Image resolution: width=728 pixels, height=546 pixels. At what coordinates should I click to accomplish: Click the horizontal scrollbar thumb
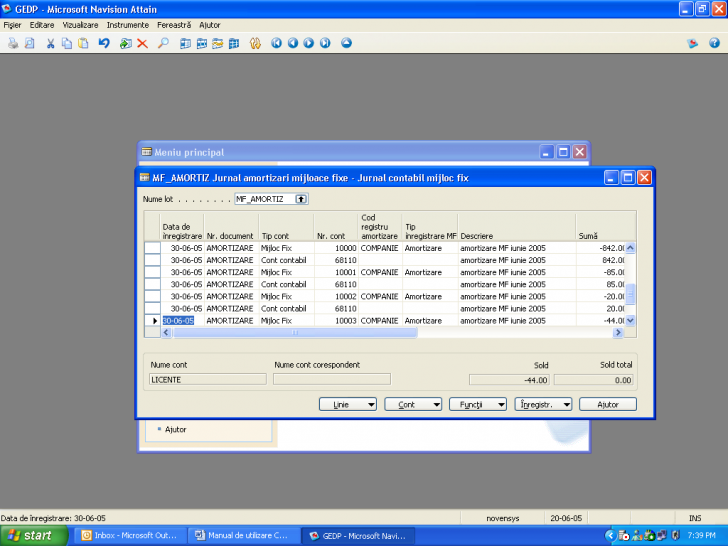click(295, 332)
